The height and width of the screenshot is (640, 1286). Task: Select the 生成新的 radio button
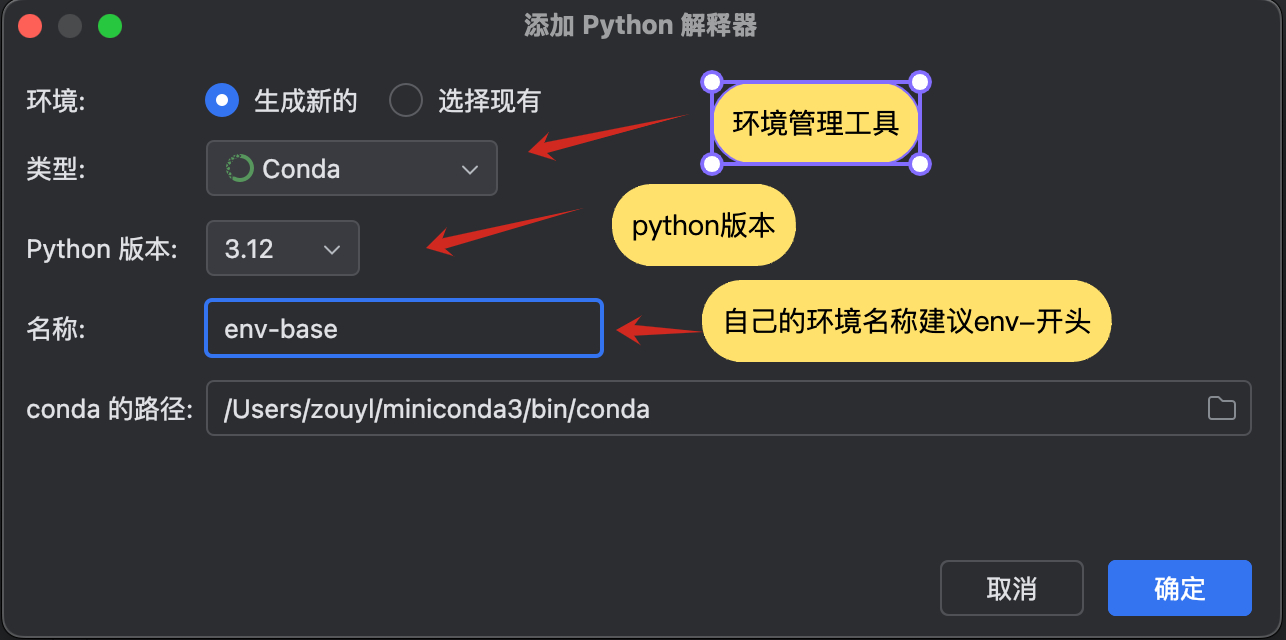pyautogui.click(x=222, y=100)
